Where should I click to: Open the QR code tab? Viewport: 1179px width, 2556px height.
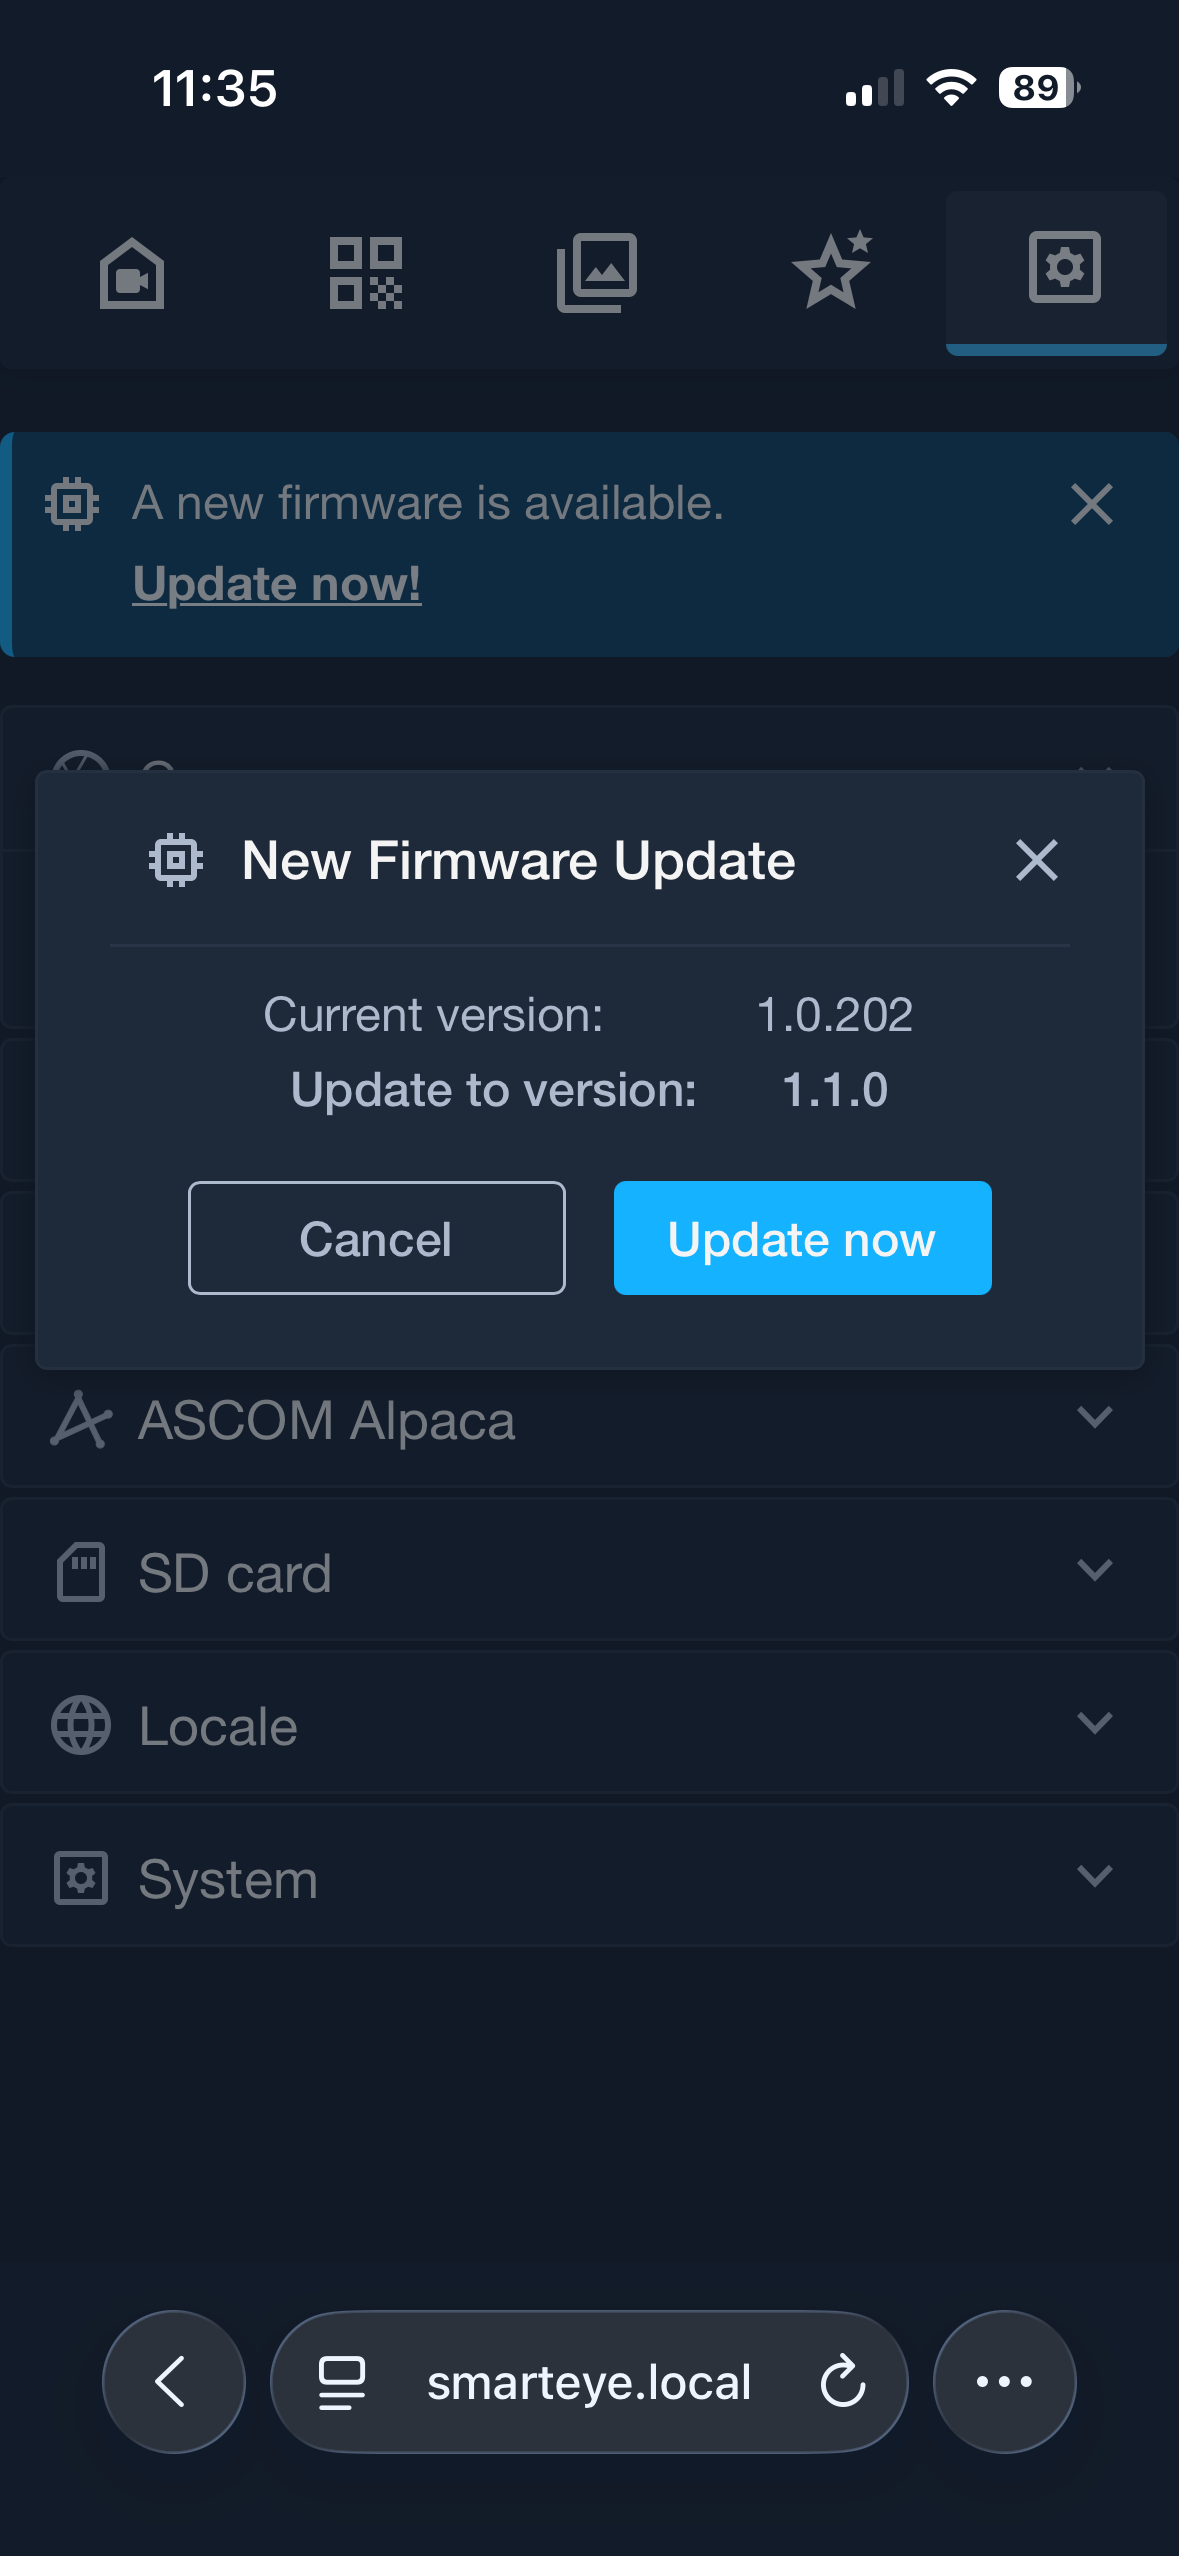click(366, 272)
